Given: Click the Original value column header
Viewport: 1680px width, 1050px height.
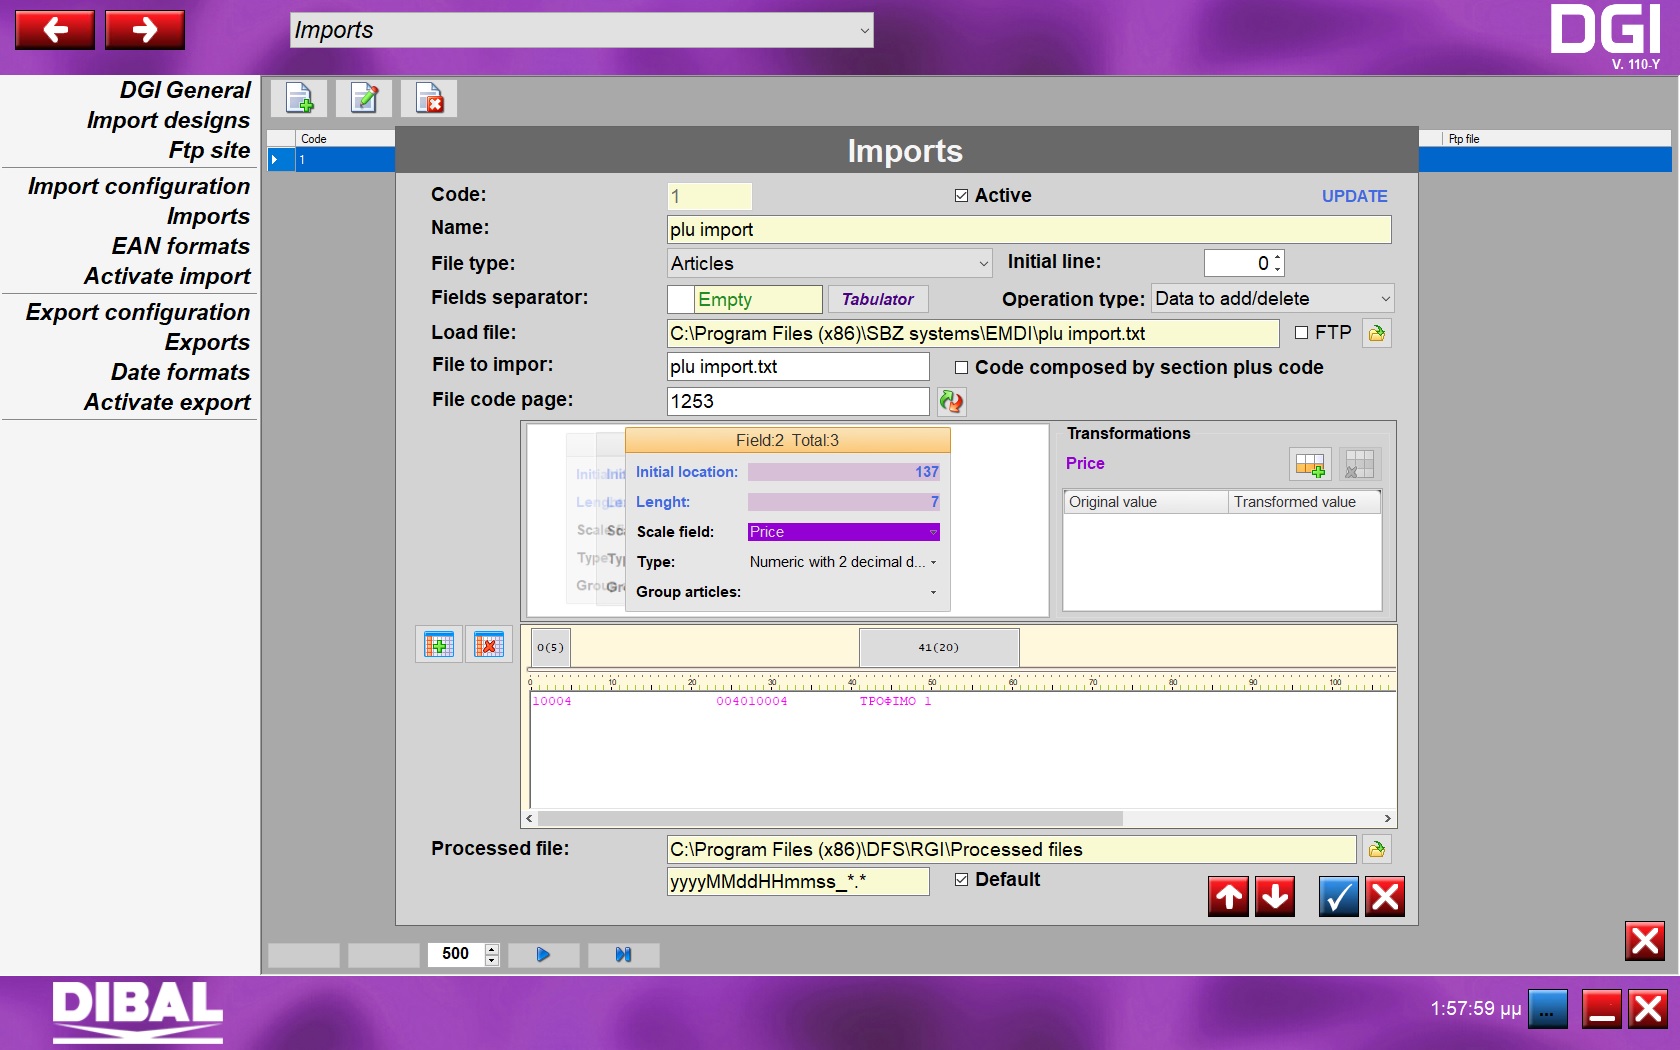Looking at the screenshot, I should (1146, 502).
